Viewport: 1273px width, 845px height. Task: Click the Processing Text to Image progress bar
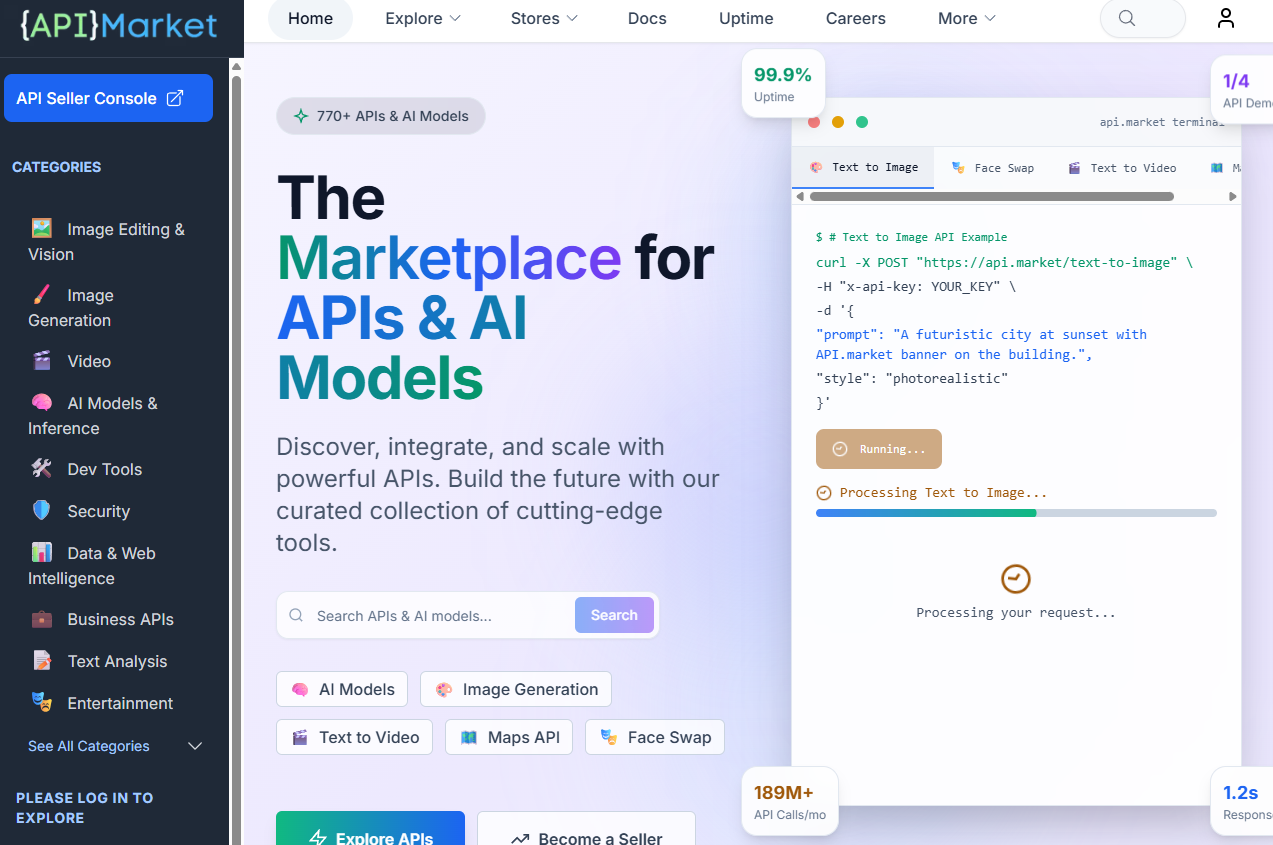1016,513
